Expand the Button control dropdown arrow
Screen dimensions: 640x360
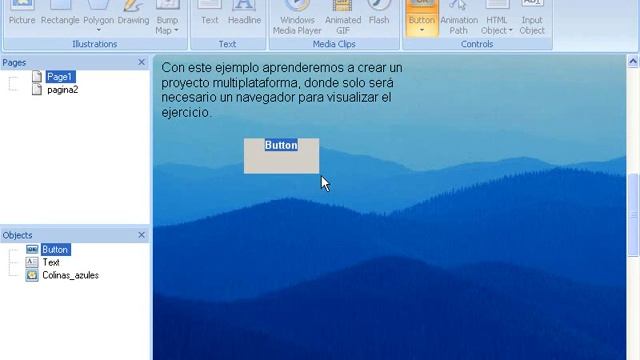tap(422, 30)
